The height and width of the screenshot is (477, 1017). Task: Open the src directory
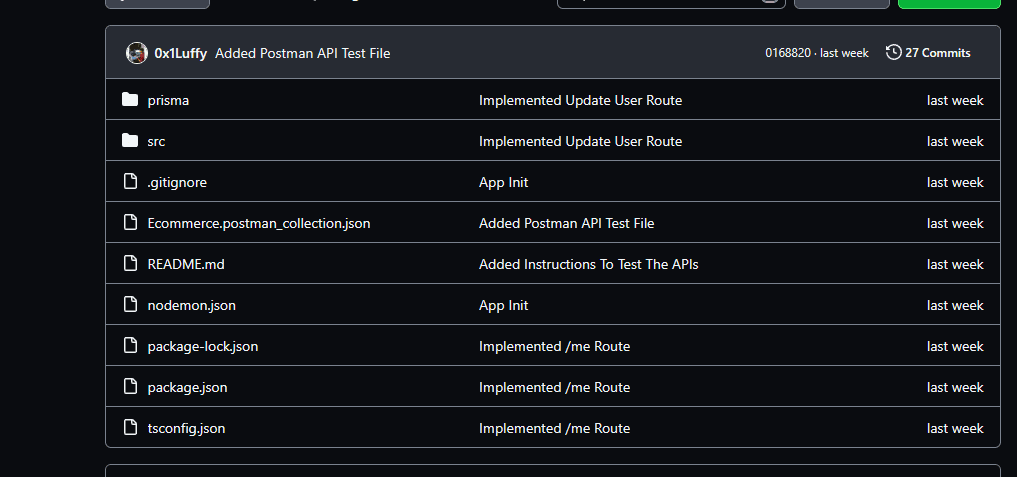(x=156, y=141)
